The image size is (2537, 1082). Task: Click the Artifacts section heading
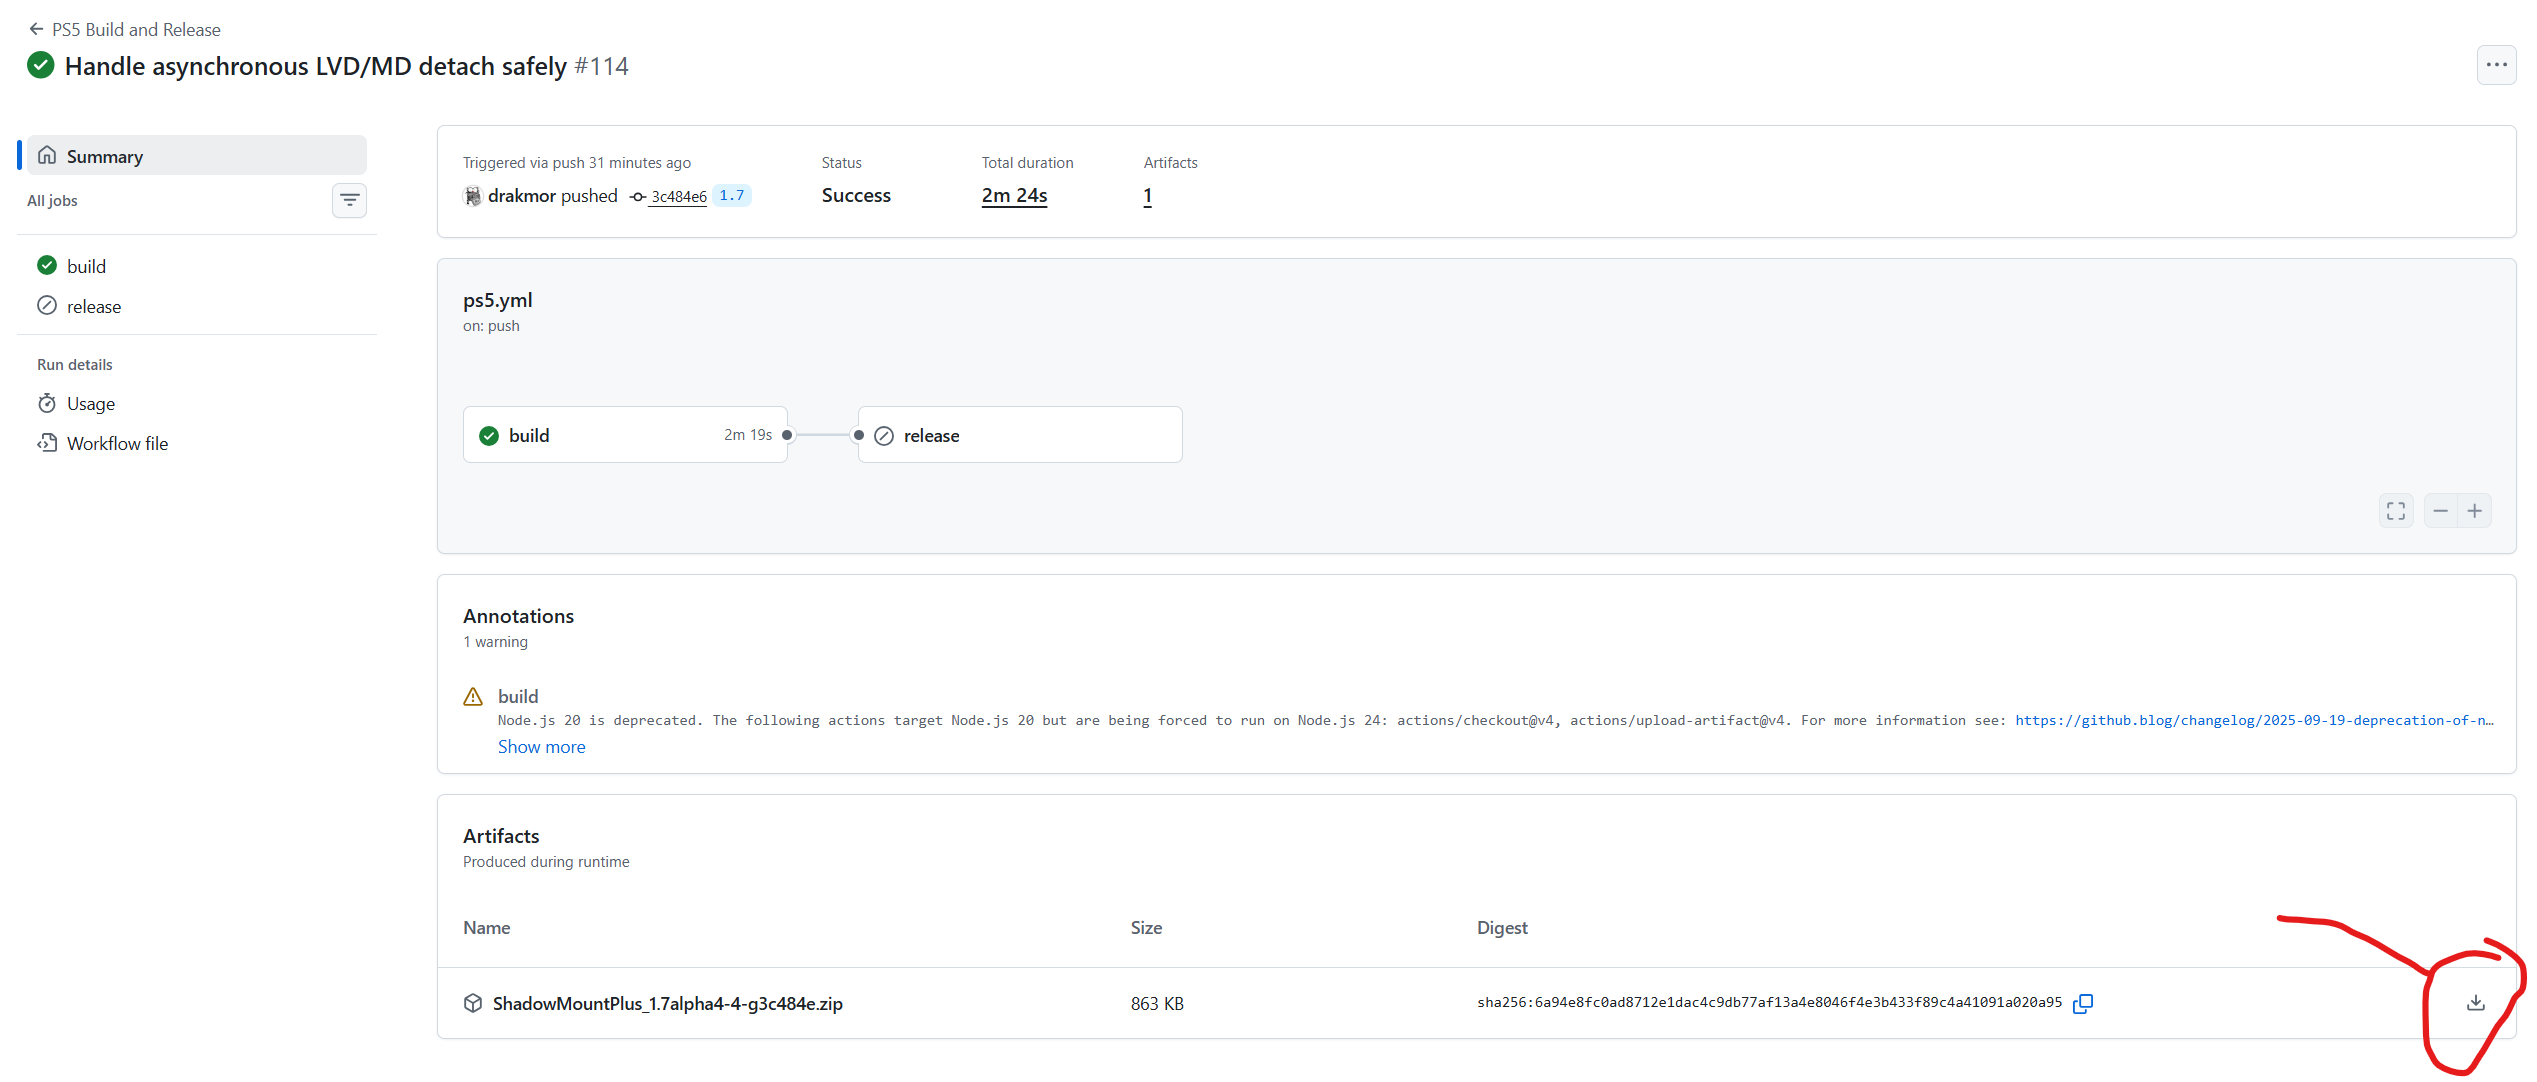point(501,836)
